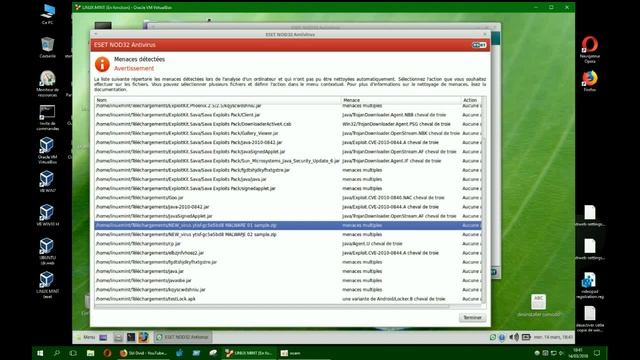Click the Menace column header
This screenshot has width=640, height=360.
tap(401, 100)
